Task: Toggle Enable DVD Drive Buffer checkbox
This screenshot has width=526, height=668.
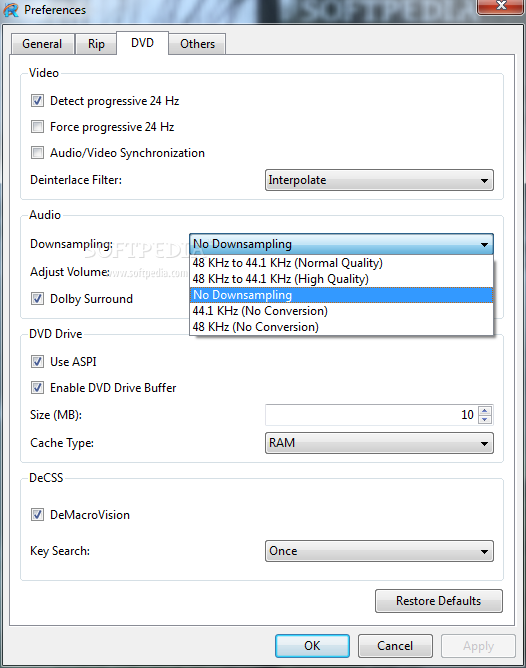Action: 37,388
